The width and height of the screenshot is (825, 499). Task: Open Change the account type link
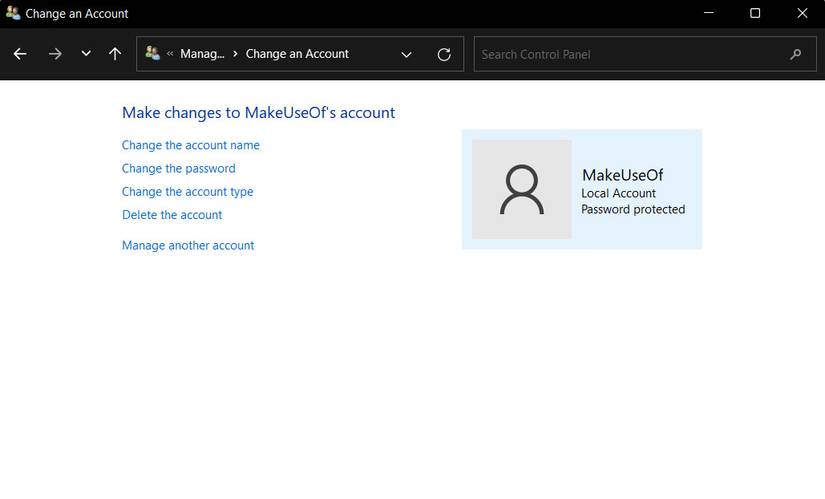coord(187,192)
